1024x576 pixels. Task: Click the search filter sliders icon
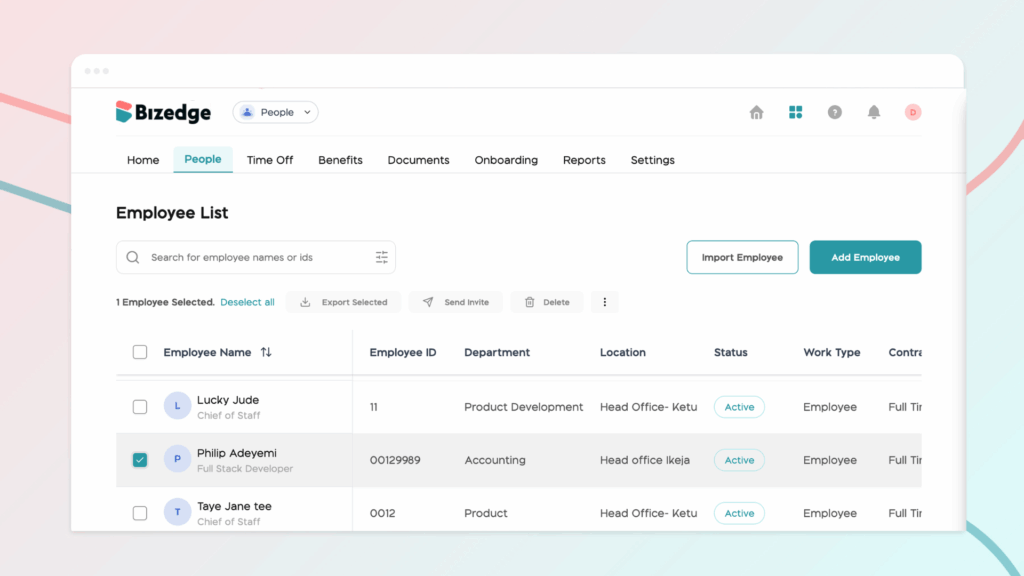coord(381,258)
